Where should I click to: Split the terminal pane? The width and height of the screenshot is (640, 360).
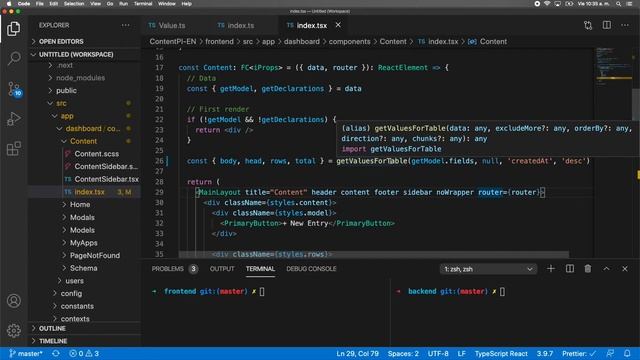point(569,269)
